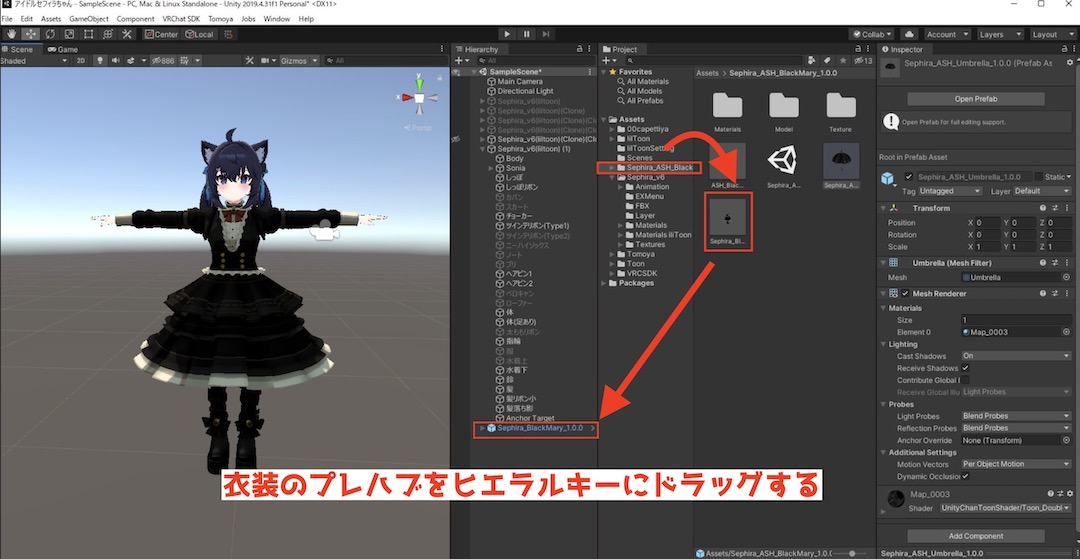Viewport: 1080px width, 559px height.
Task: Toggle Center pivot button
Action: (162, 34)
